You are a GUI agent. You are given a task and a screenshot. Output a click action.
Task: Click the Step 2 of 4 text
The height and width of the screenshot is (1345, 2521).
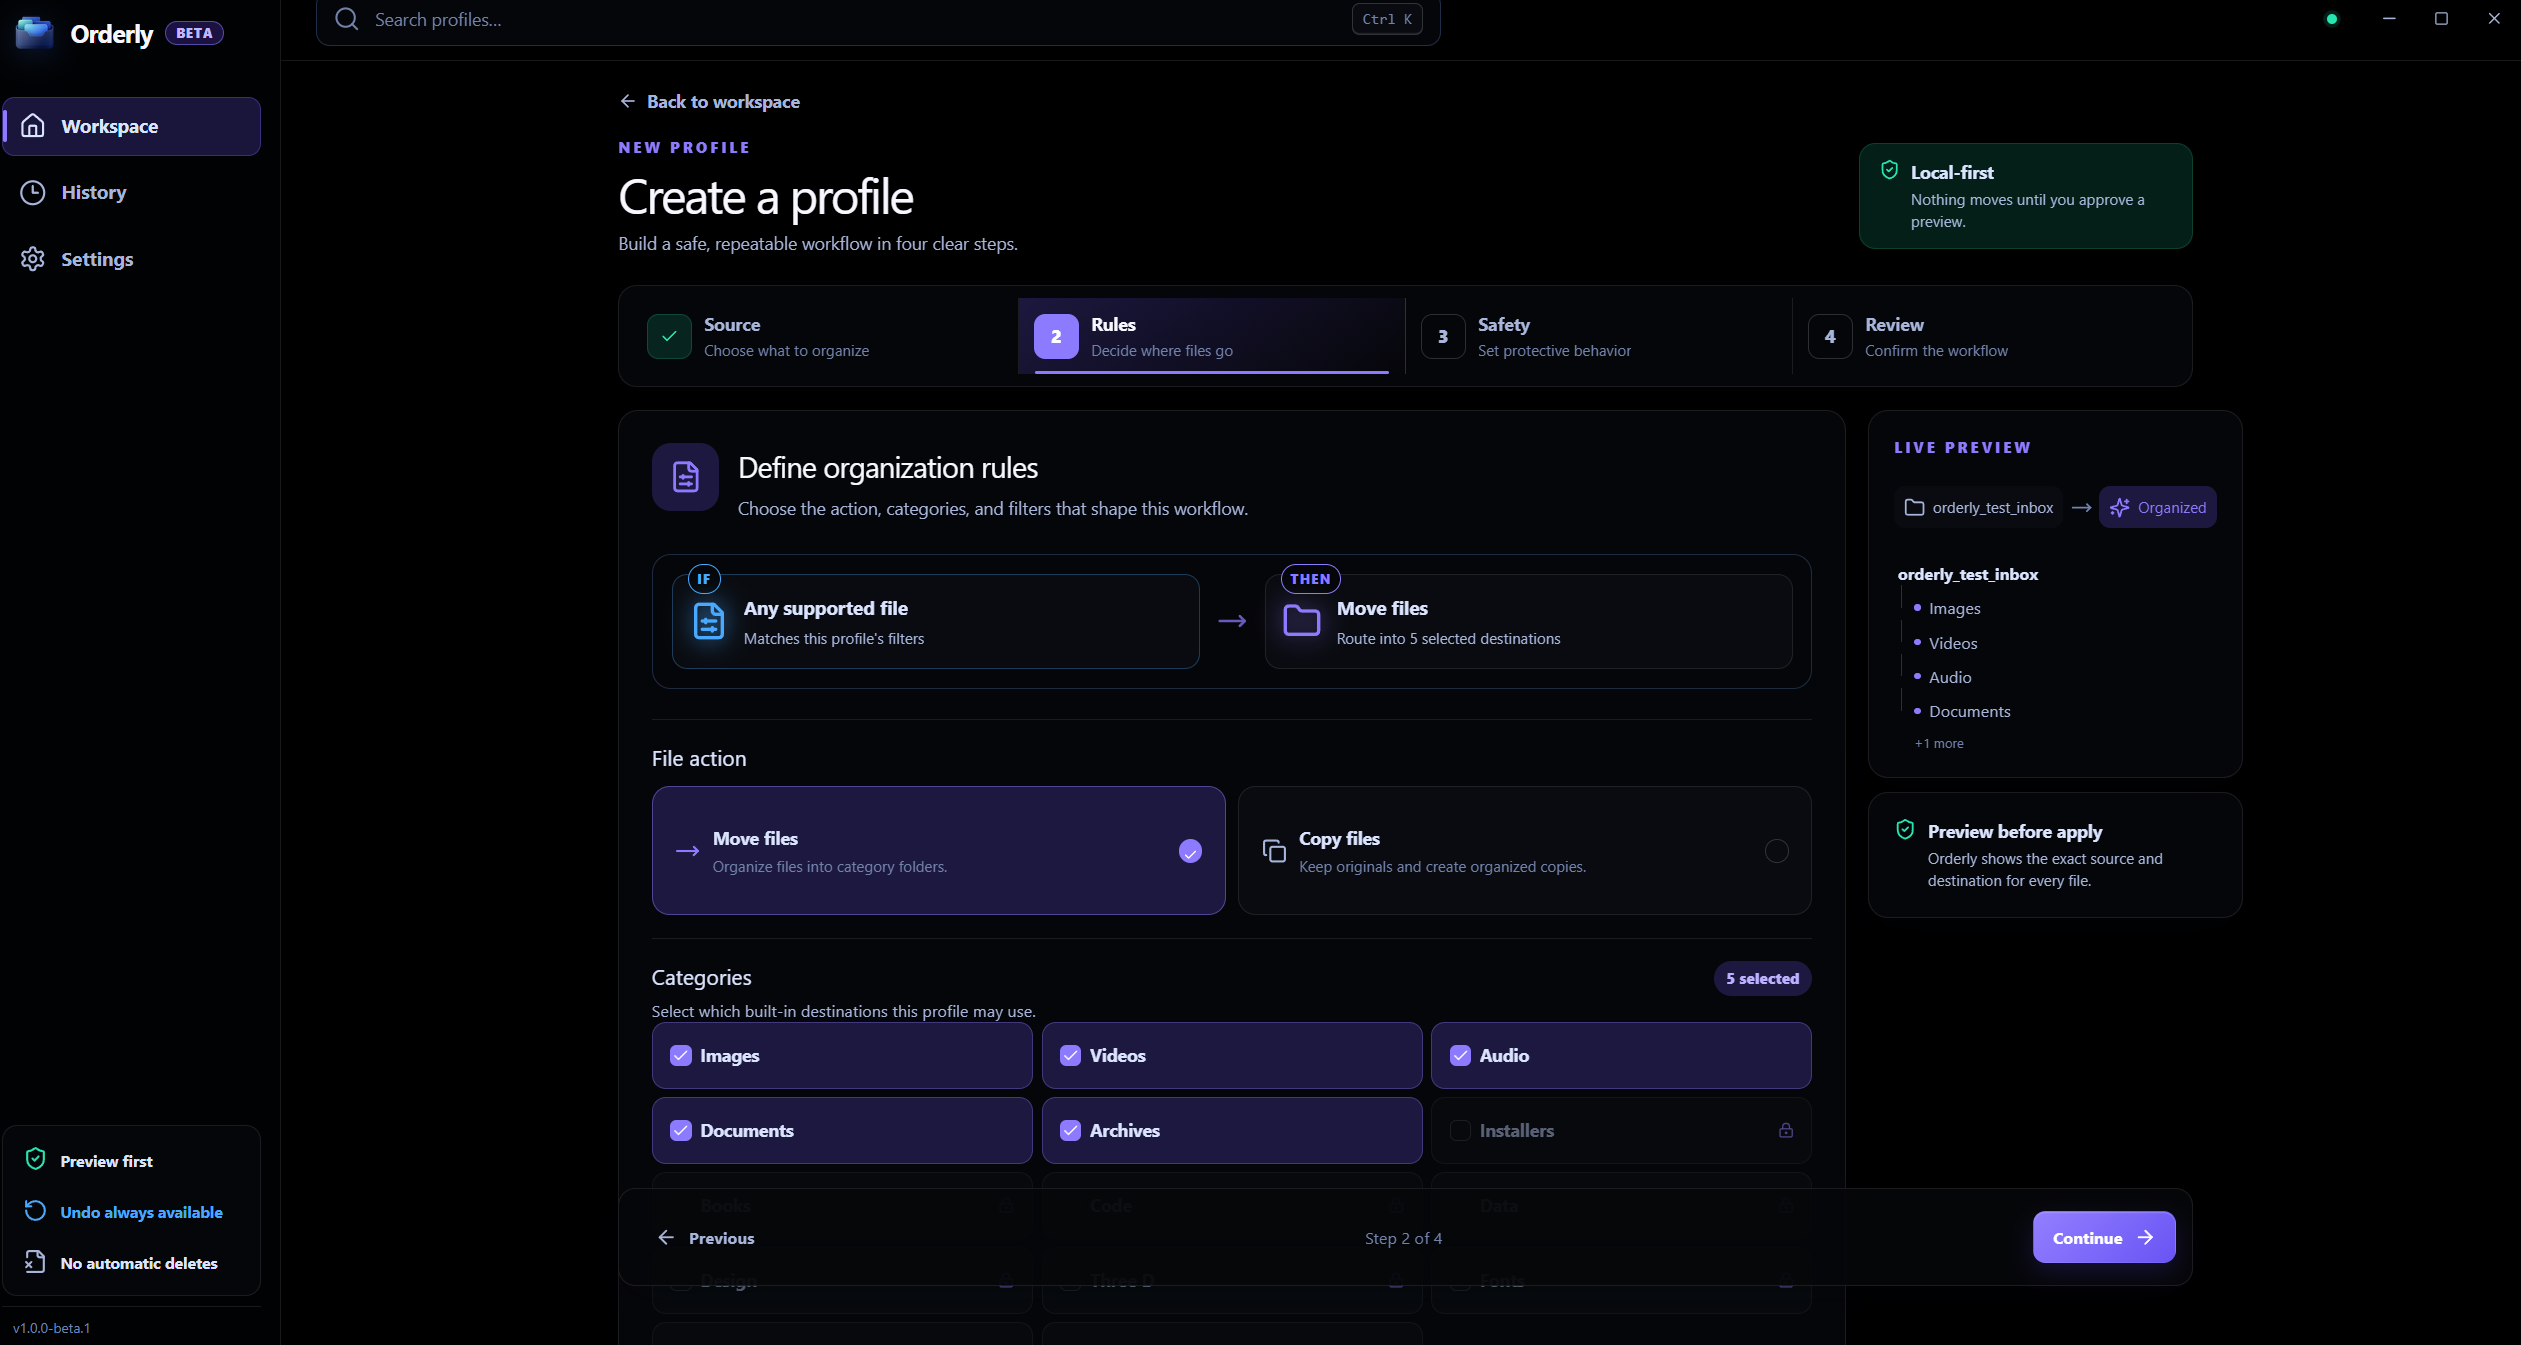point(1403,1238)
